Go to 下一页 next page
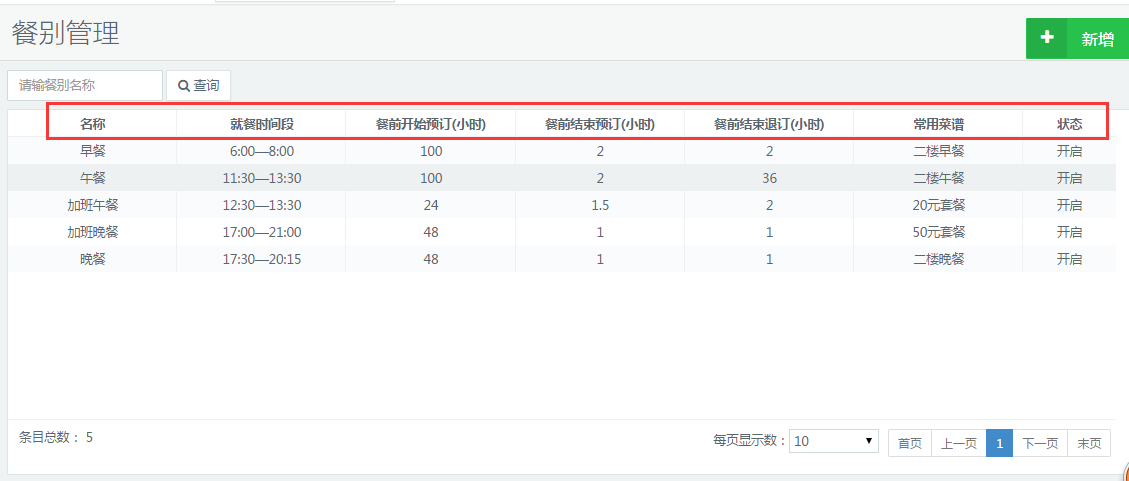The image size is (1129, 481). [1040, 443]
